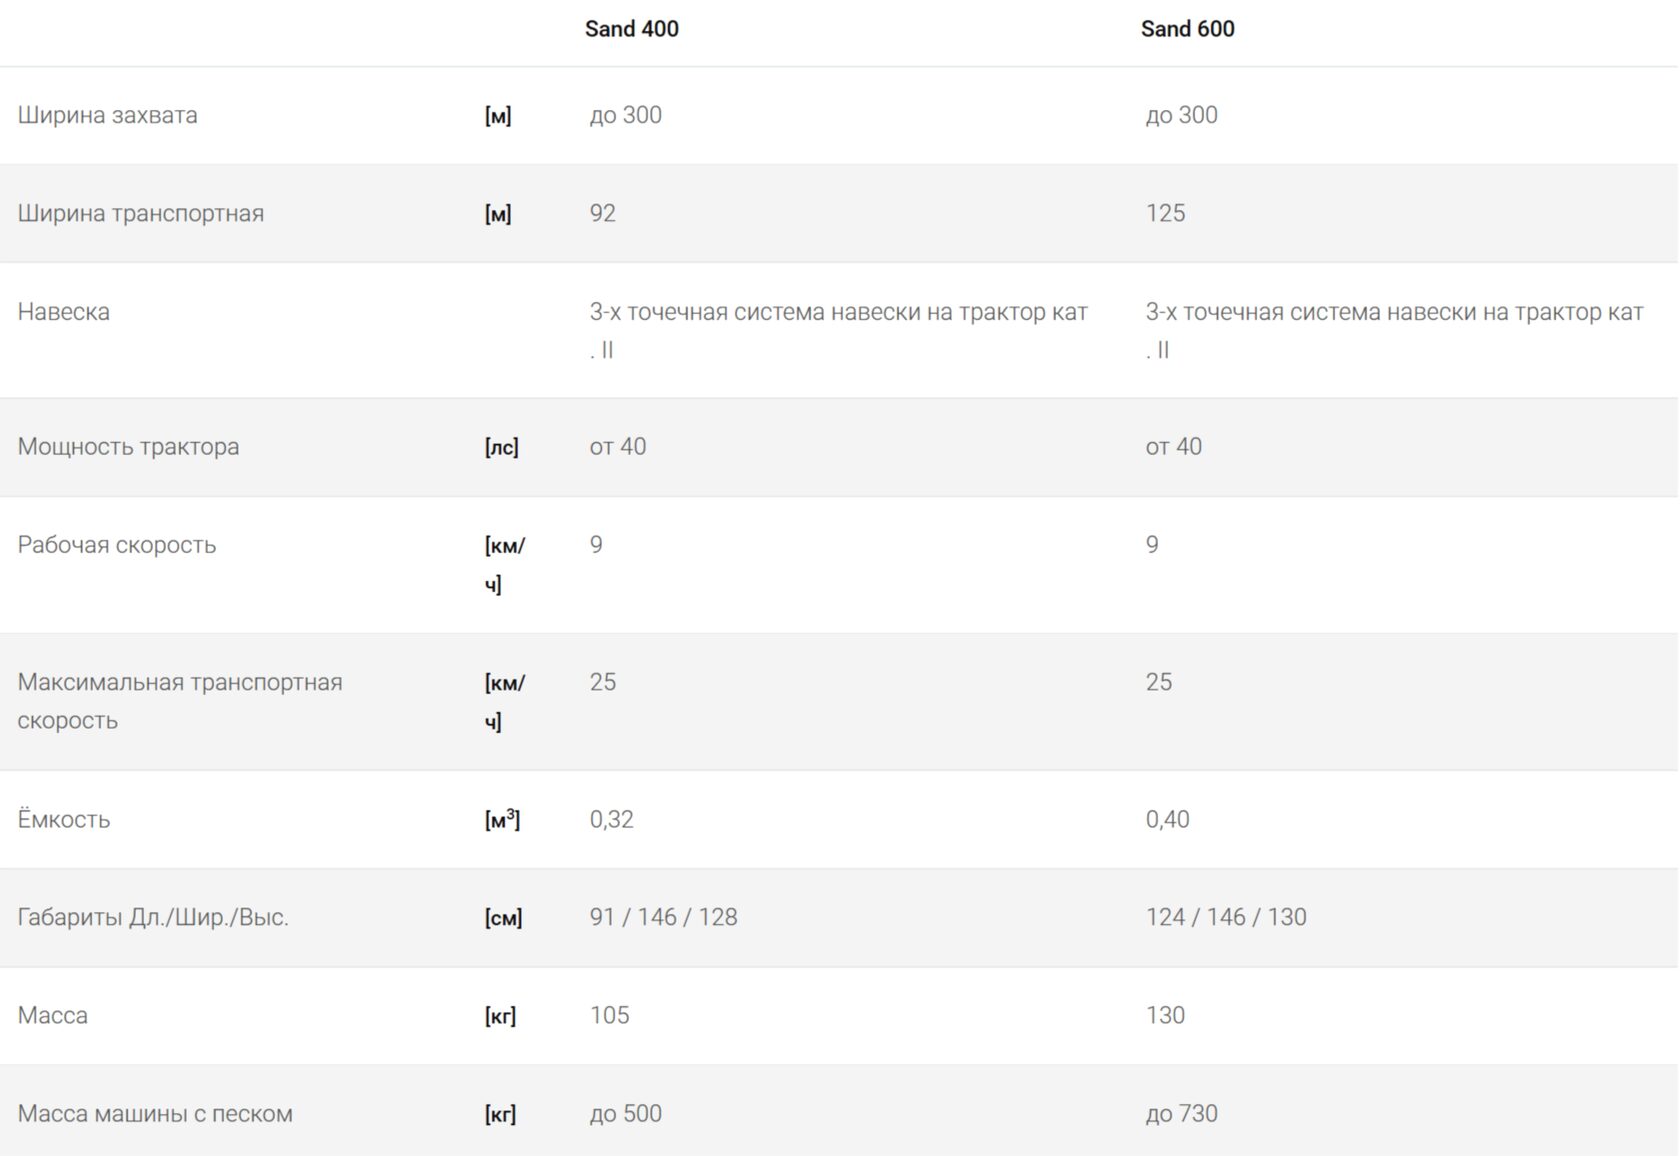Click the Навеска row label
Image resolution: width=1680 pixels, height=1156 pixels.
point(63,312)
